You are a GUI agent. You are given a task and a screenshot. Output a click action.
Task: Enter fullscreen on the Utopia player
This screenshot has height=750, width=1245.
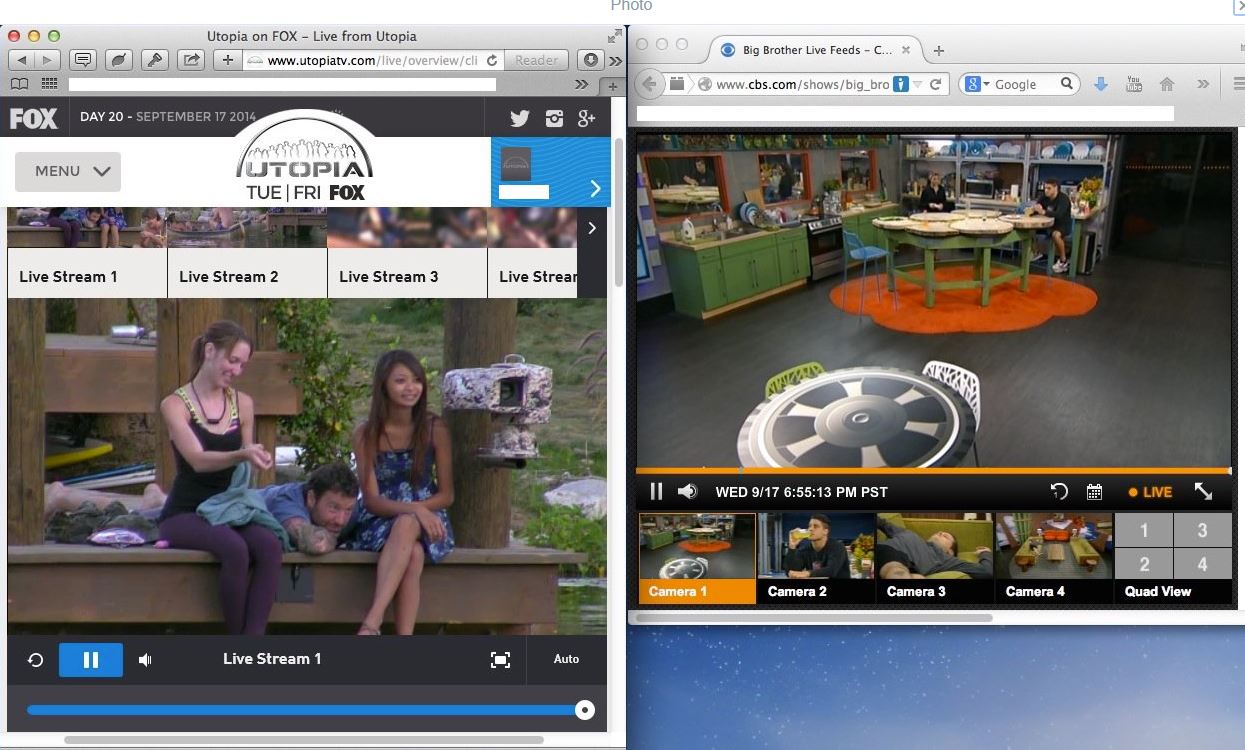(500, 660)
